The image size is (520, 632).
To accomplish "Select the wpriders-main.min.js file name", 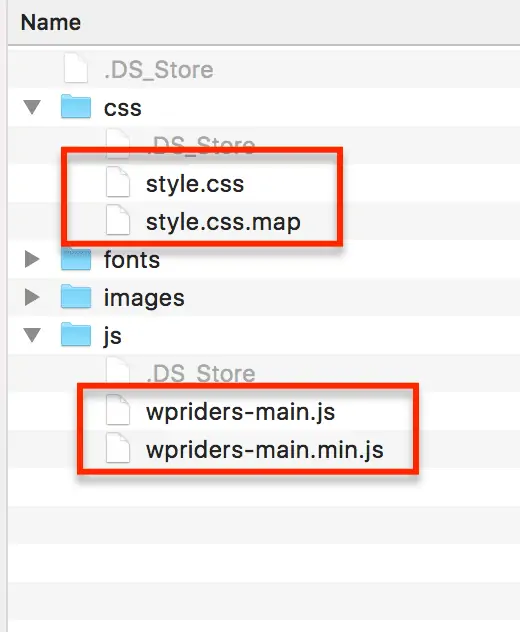I will 264,450.
